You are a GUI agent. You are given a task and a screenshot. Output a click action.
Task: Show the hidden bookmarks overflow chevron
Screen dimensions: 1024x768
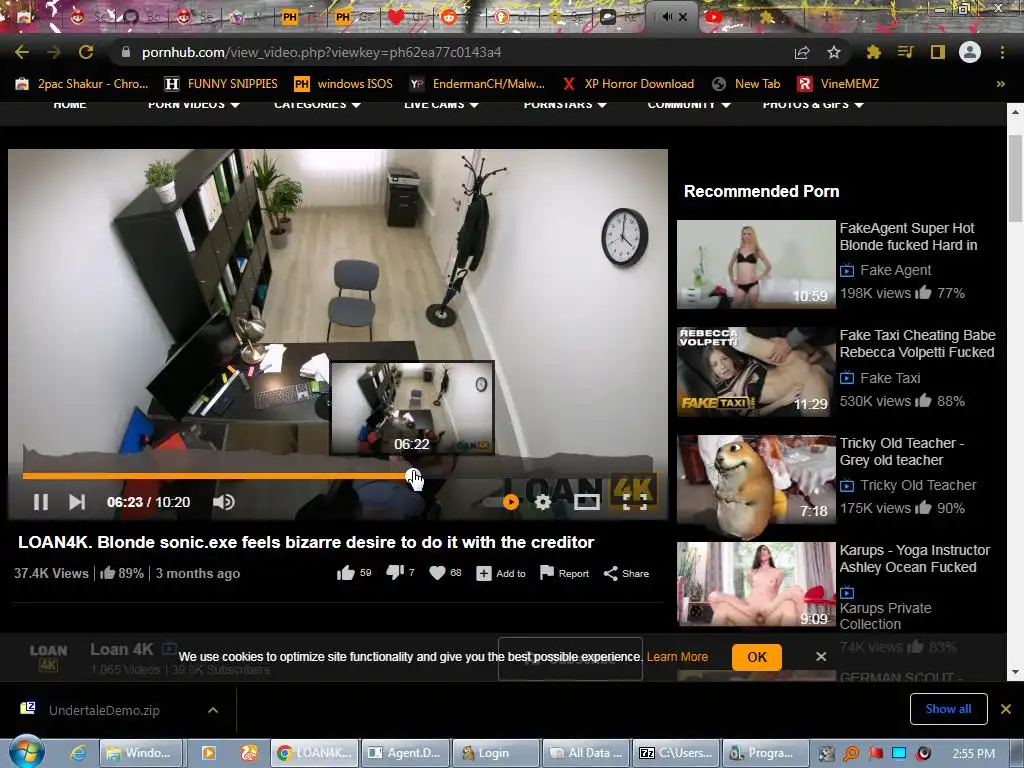pos(1000,84)
